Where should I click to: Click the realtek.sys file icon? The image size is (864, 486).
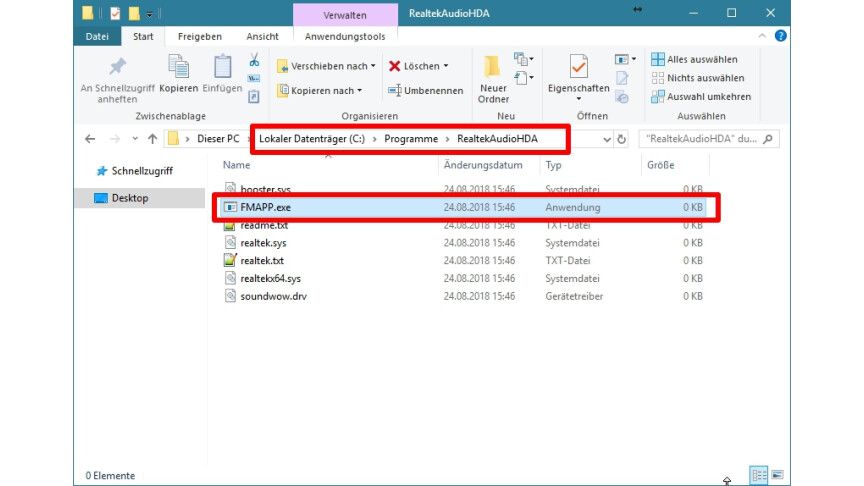coord(230,242)
